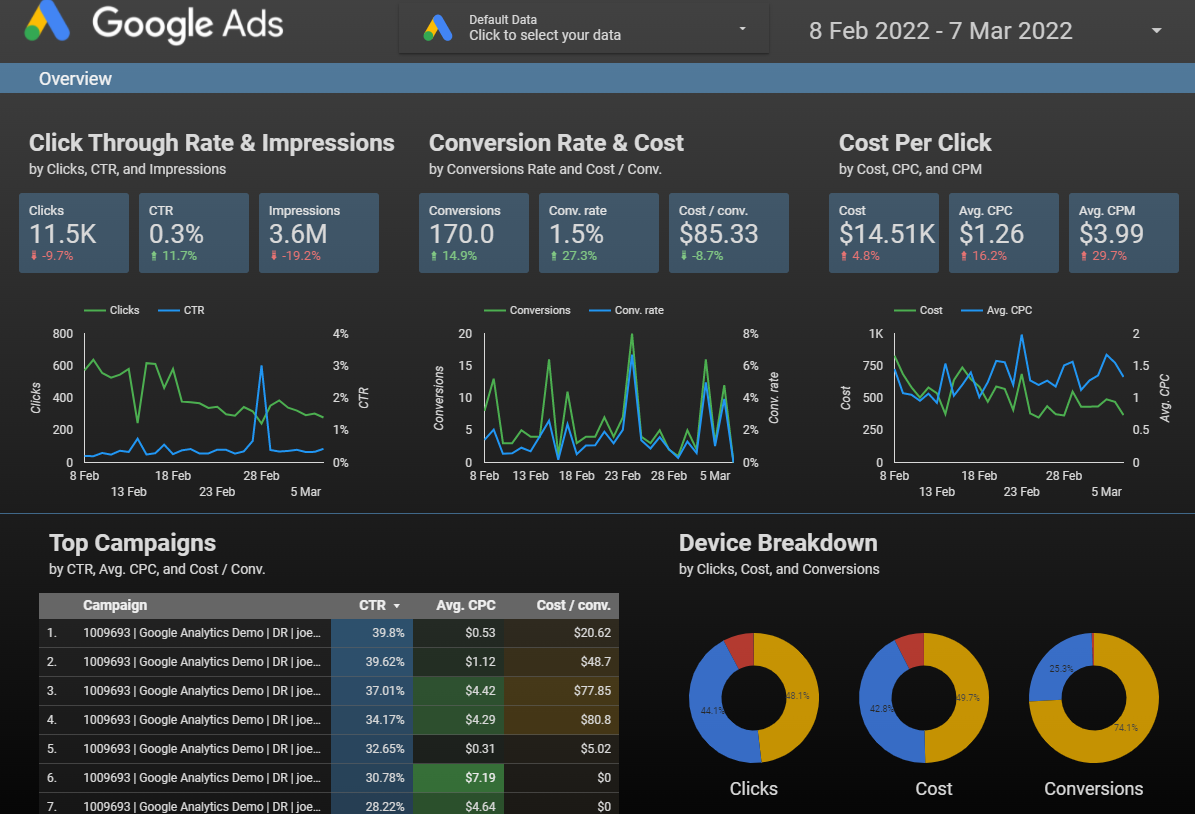Click the up arrow beside 14.9% conversions change
1195x814 pixels.
pyautogui.click(x=434, y=256)
